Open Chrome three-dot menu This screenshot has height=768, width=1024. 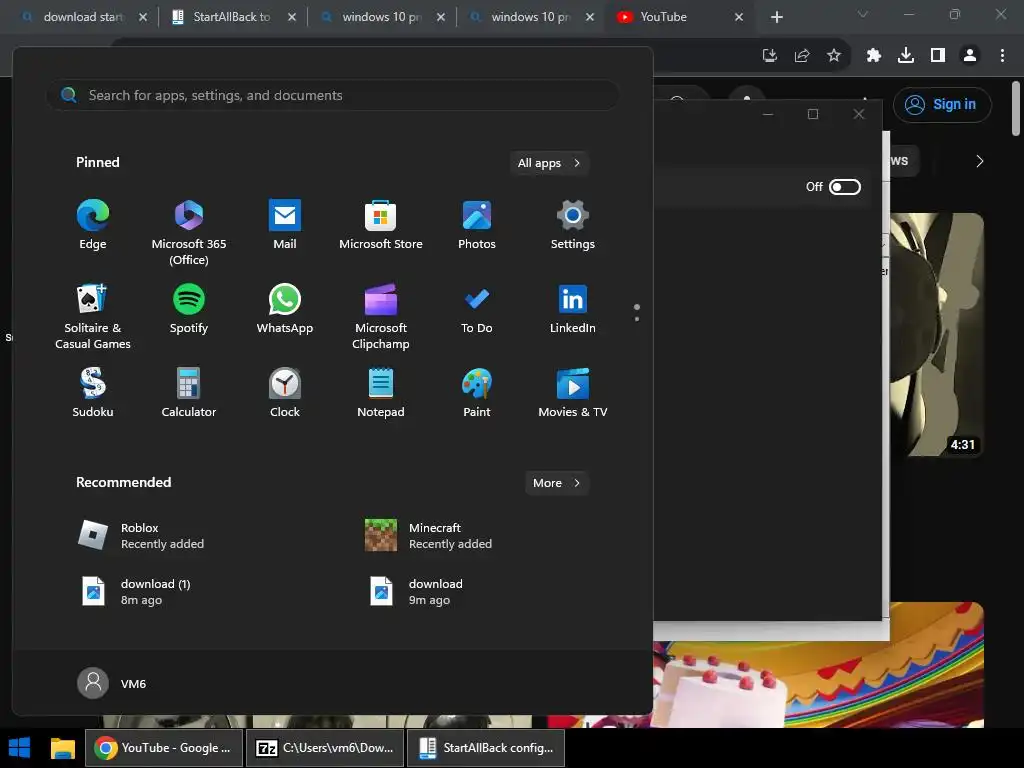[x=1002, y=56]
